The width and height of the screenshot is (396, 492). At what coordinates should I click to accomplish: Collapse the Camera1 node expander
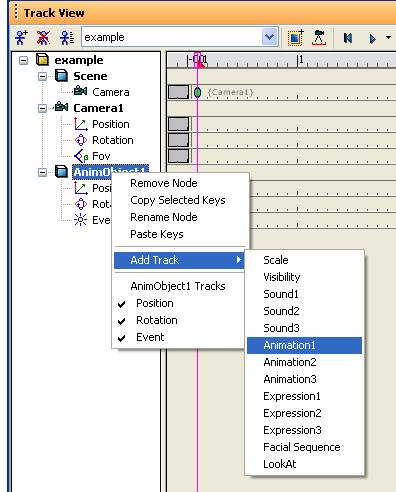tap(42, 108)
